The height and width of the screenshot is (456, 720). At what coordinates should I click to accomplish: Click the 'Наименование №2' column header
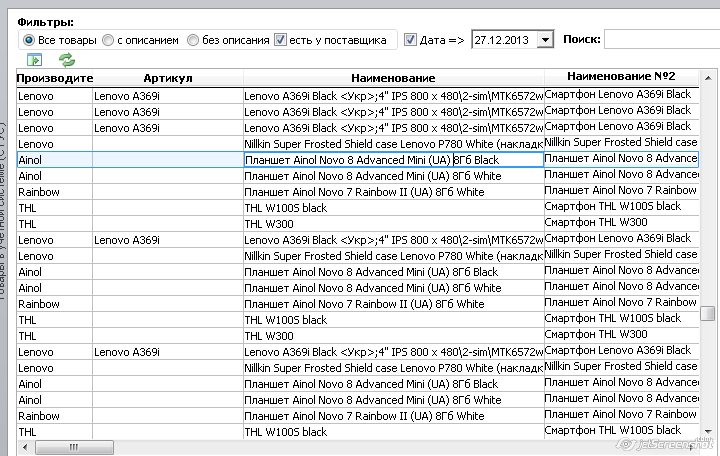(621, 76)
